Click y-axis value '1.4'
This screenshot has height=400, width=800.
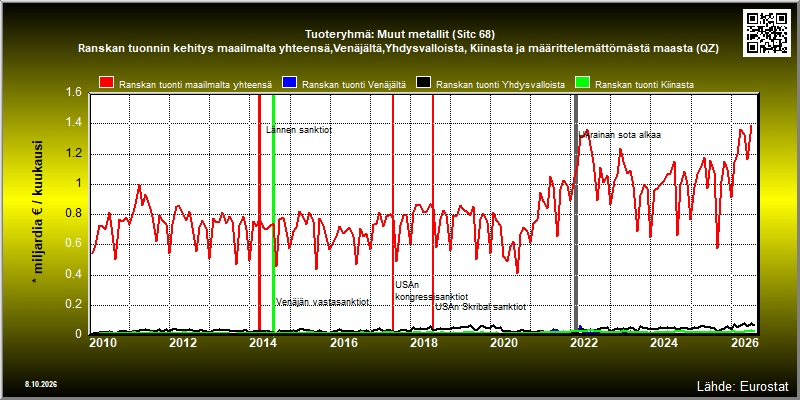[74, 123]
